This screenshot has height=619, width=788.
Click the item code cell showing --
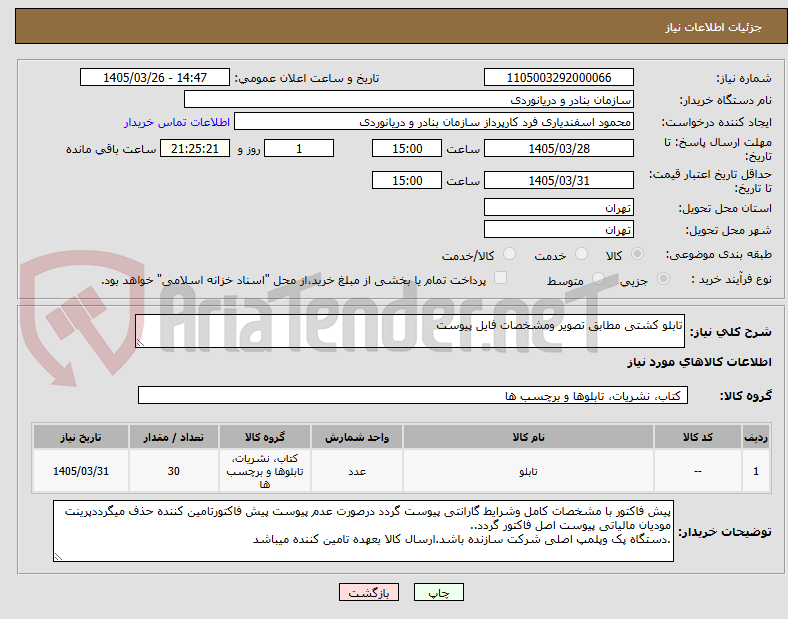698,471
